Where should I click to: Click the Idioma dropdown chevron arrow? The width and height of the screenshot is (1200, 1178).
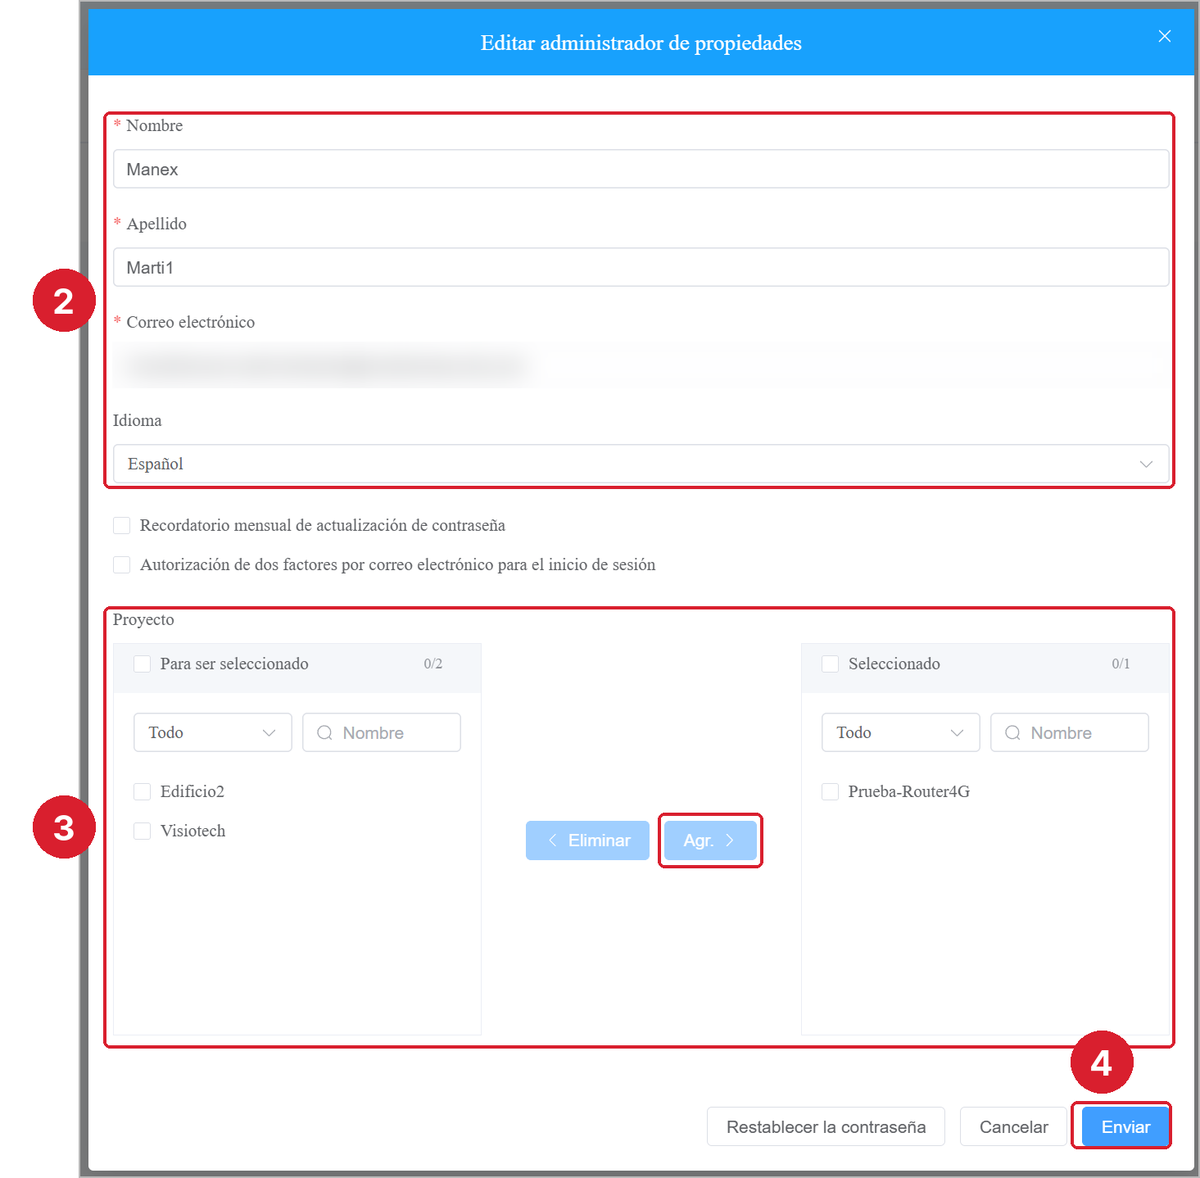click(x=1146, y=464)
